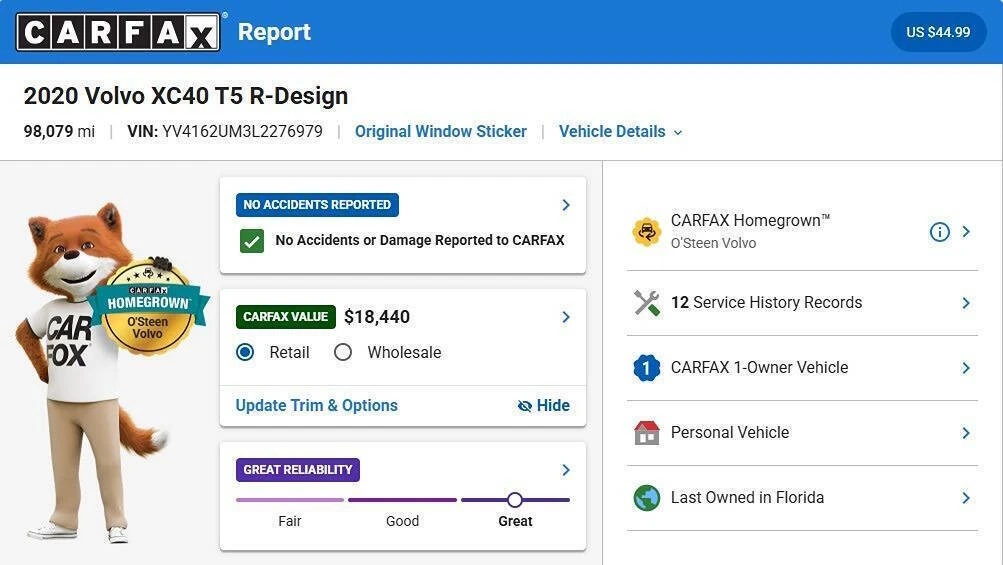Viewport: 1003px width, 565px height.
Task: Click the 98,079 mi mileage text
Action: pos(59,132)
